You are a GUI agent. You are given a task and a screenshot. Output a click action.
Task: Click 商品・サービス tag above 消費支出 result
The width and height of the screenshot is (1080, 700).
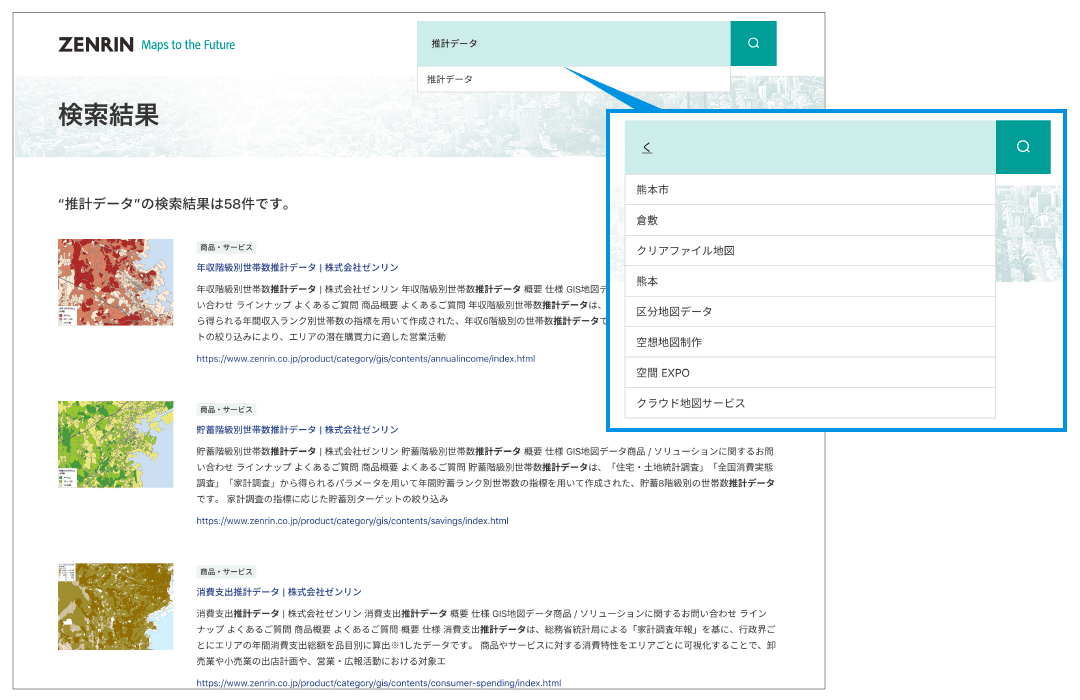tap(227, 572)
